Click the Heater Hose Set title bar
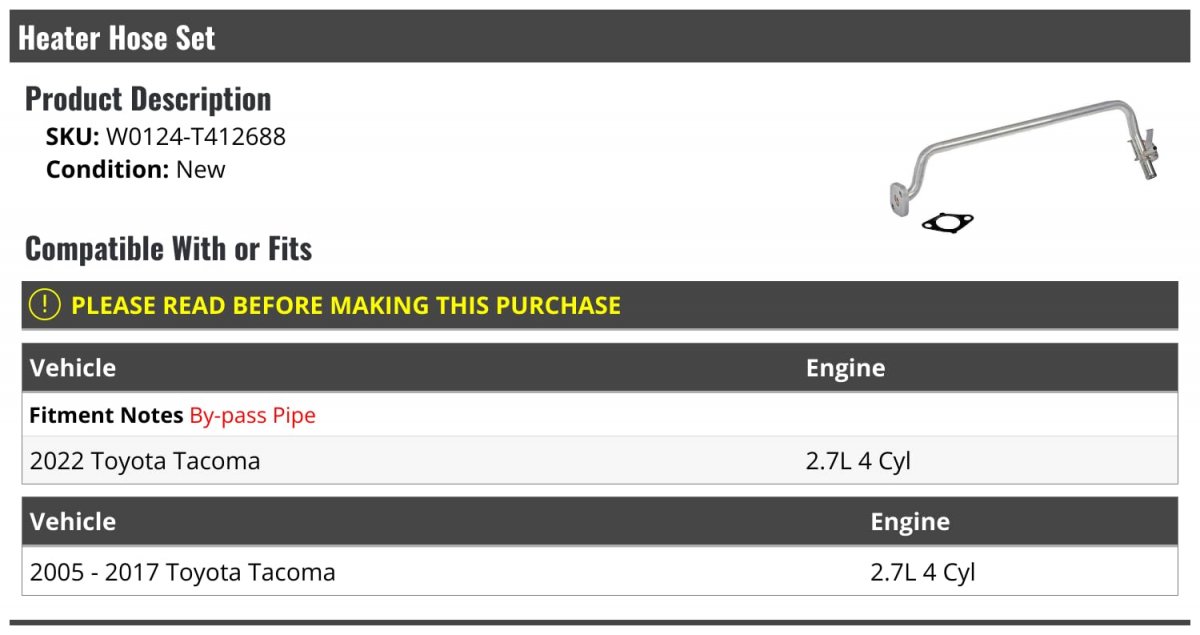Screen dimensions: 1200x635 pyautogui.click(x=117, y=38)
